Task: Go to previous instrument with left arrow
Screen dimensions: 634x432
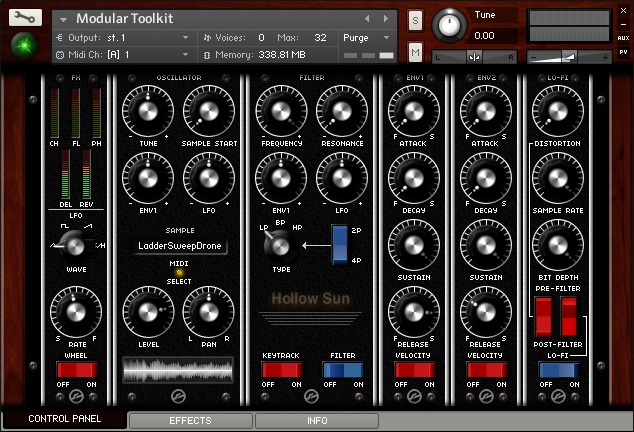Action: pos(367,18)
